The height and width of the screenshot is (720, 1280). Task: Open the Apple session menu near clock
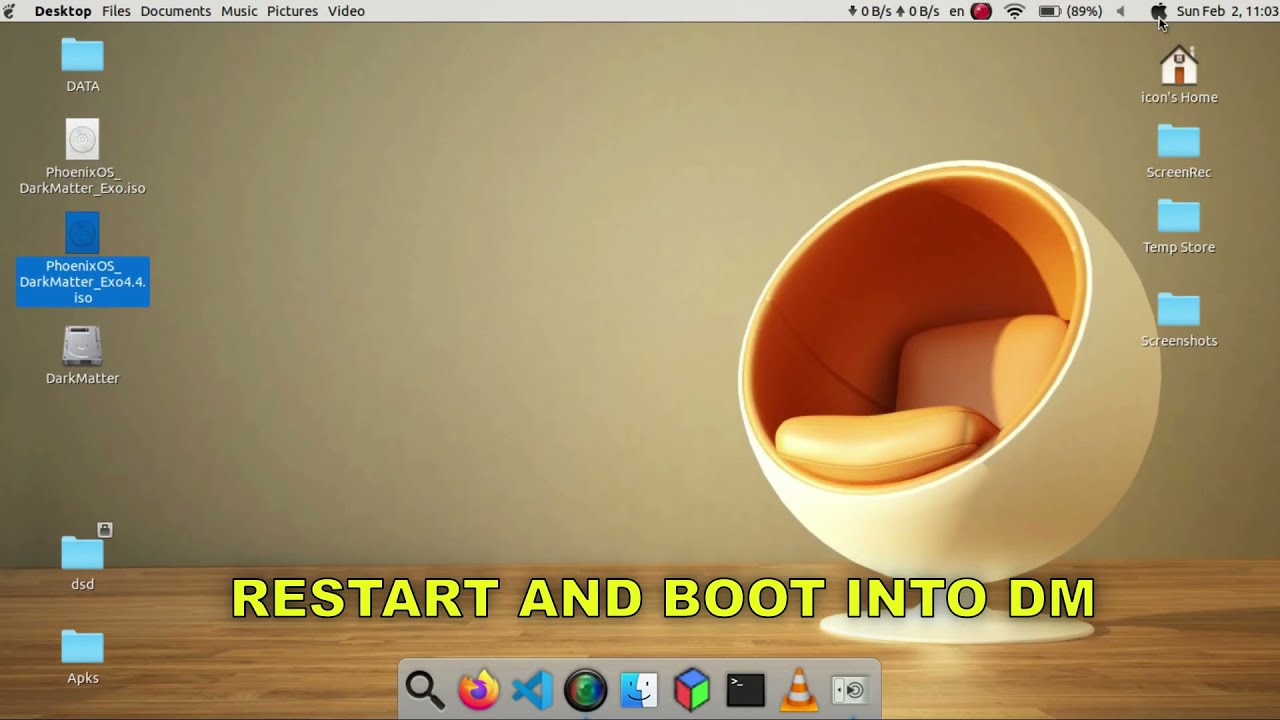[x=1159, y=11]
